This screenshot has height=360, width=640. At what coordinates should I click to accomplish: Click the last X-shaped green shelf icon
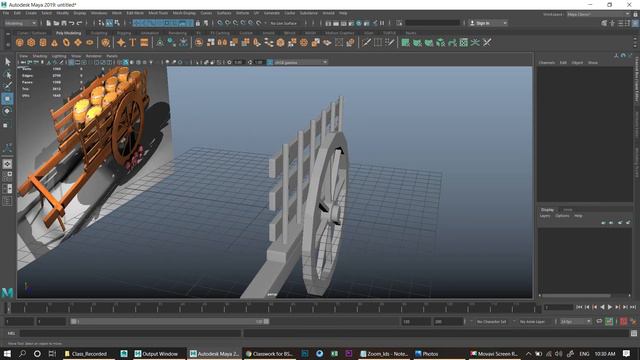[487, 42]
